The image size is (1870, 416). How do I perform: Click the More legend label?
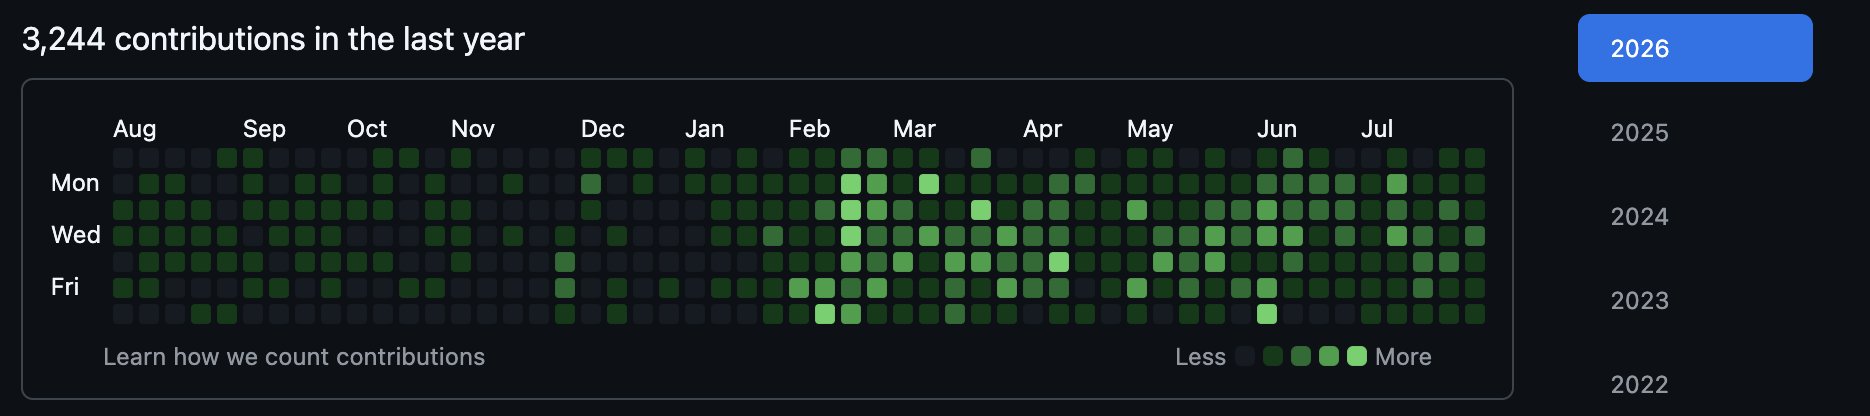point(1403,357)
